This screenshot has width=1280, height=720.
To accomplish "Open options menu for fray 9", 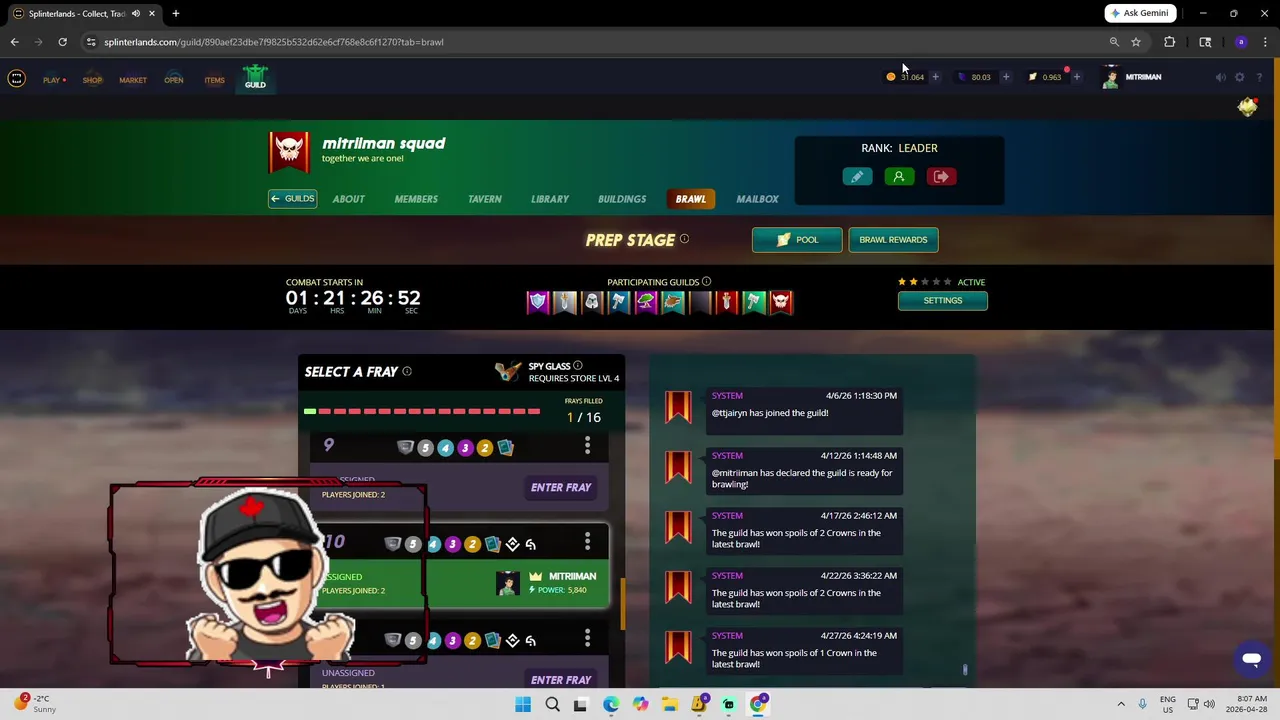I will 587,445.
